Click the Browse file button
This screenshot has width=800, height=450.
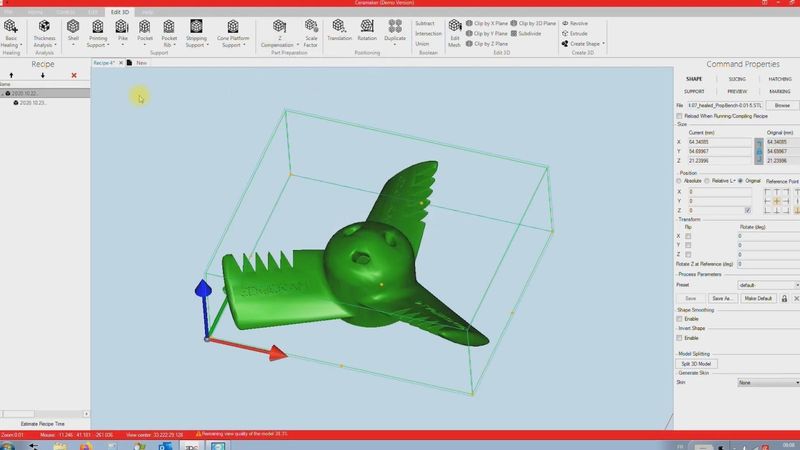tap(781, 105)
